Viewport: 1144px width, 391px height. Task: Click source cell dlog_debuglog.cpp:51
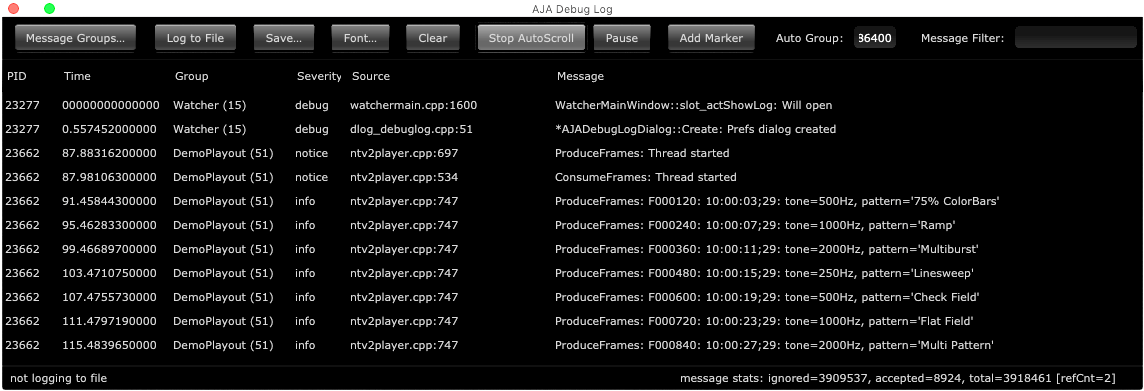(411, 129)
